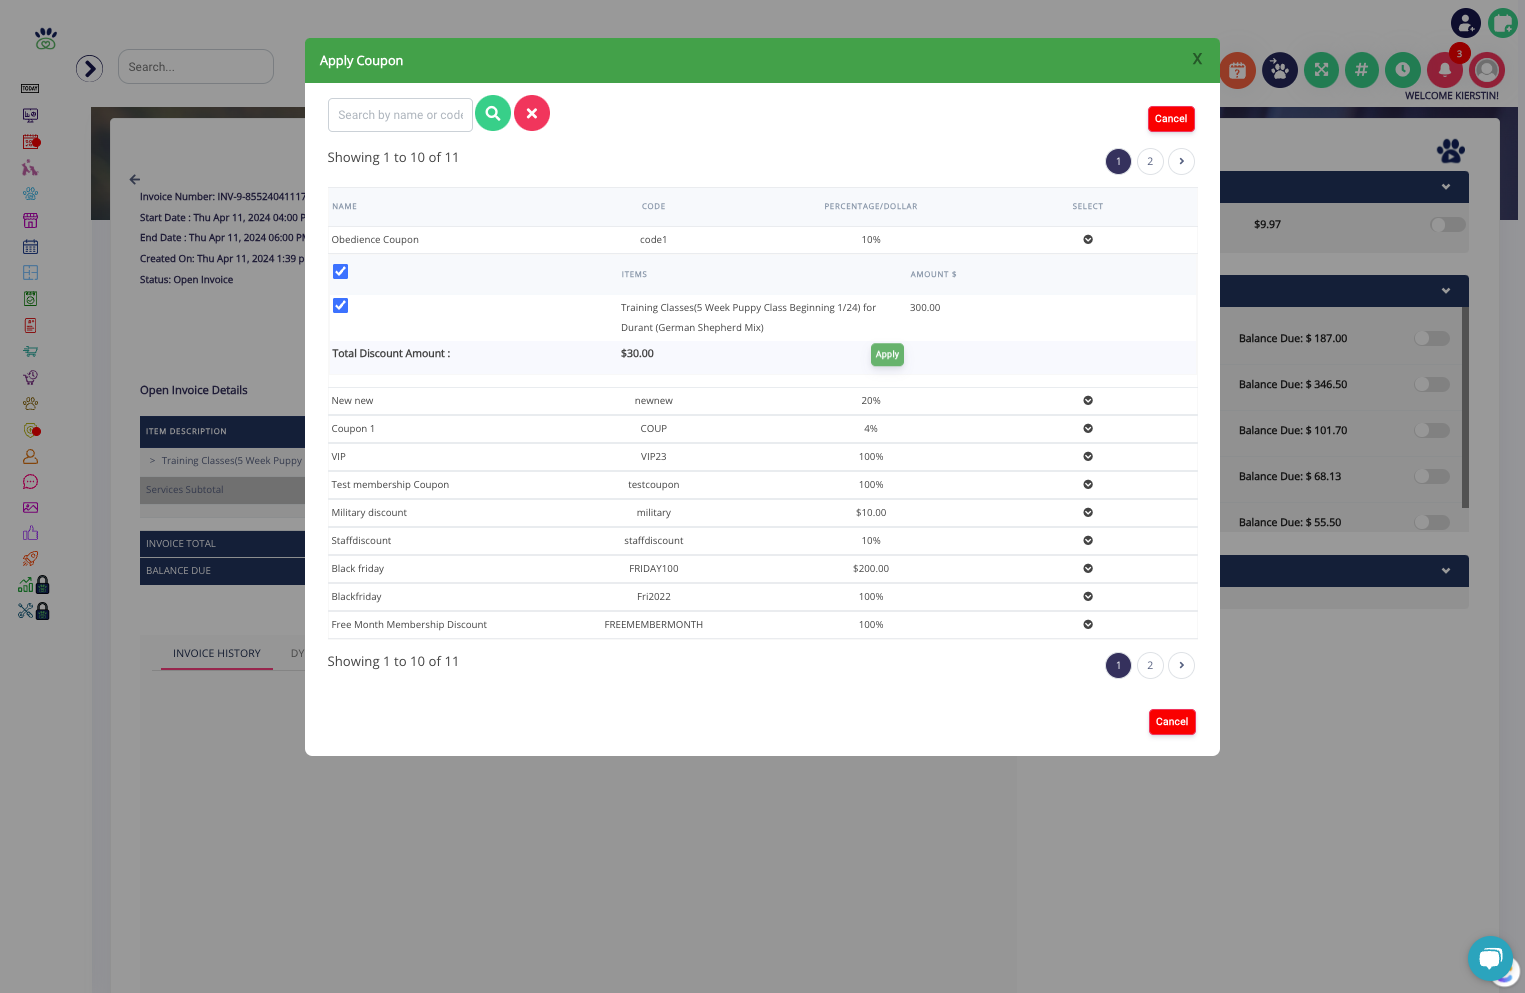Click the main Search box behind dialog

click(x=196, y=67)
